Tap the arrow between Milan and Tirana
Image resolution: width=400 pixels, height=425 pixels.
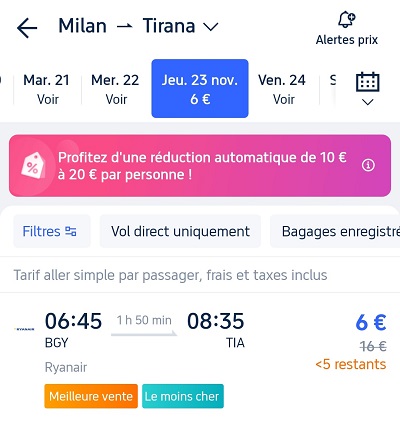125,26
